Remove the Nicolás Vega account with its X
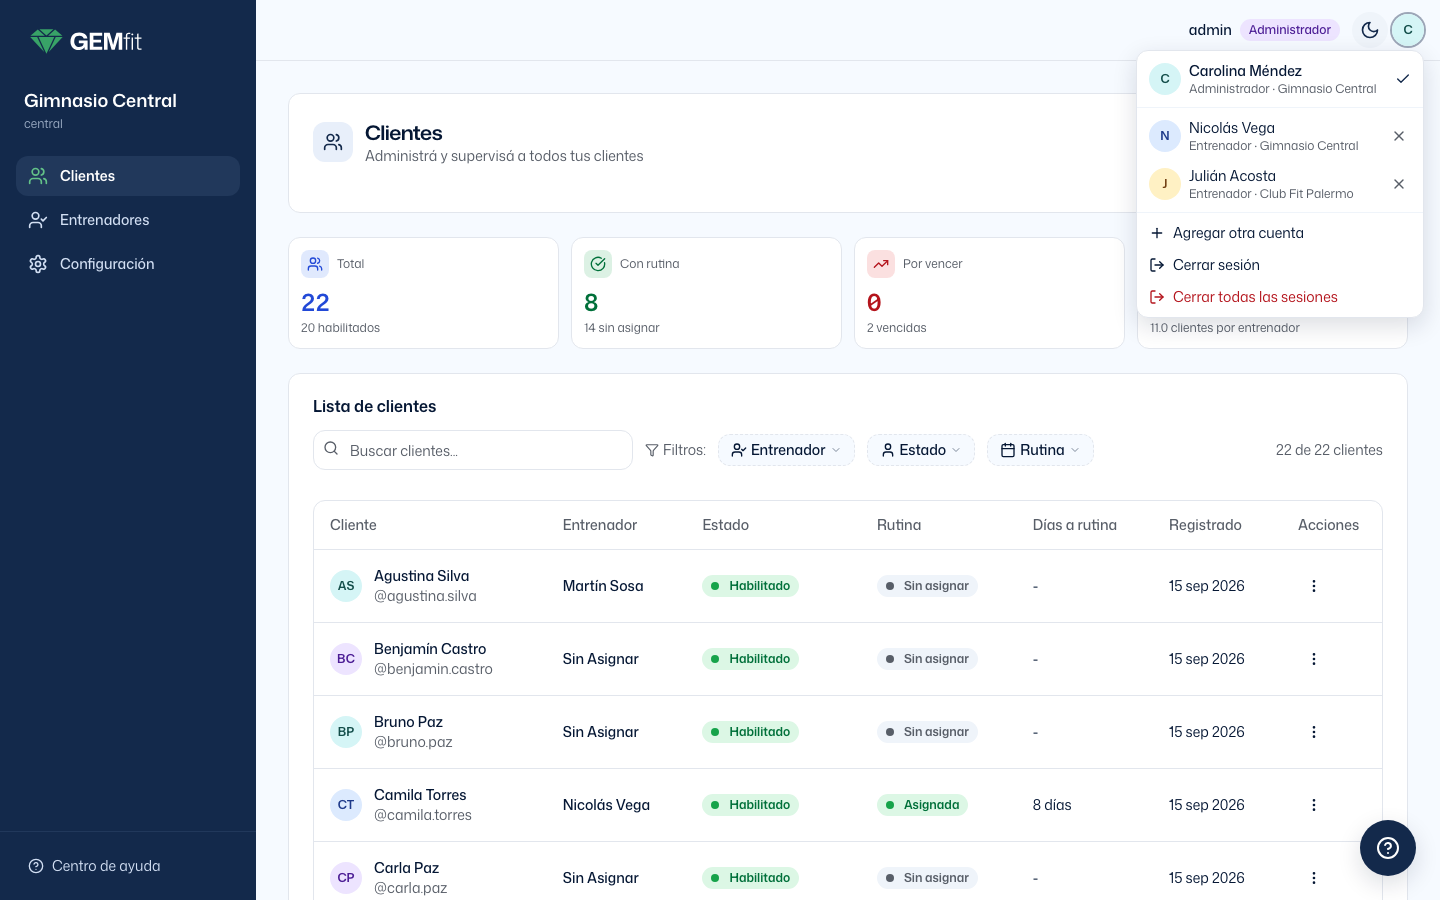The image size is (1440, 900). tap(1399, 136)
